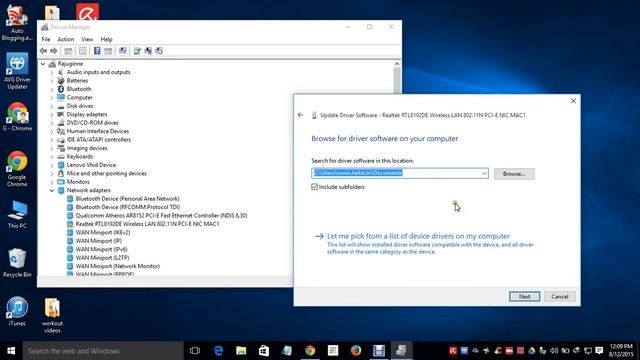The image size is (640, 360).
Task: Open This PC desktop icon
Action: (17, 214)
